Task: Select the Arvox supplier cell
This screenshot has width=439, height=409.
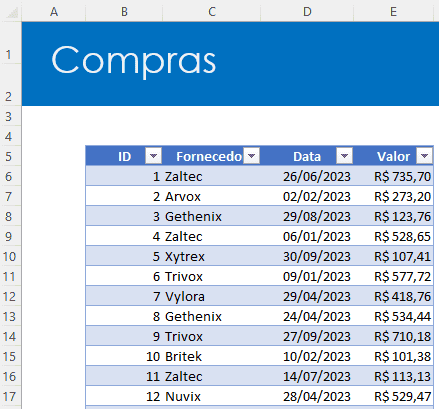Action: coord(212,196)
